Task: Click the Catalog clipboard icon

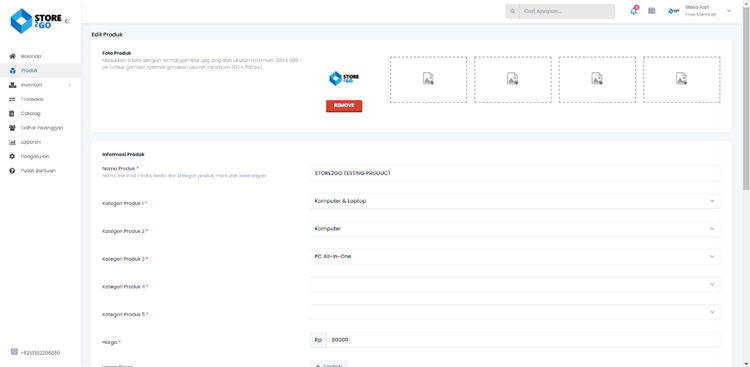Action: pos(12,113)
